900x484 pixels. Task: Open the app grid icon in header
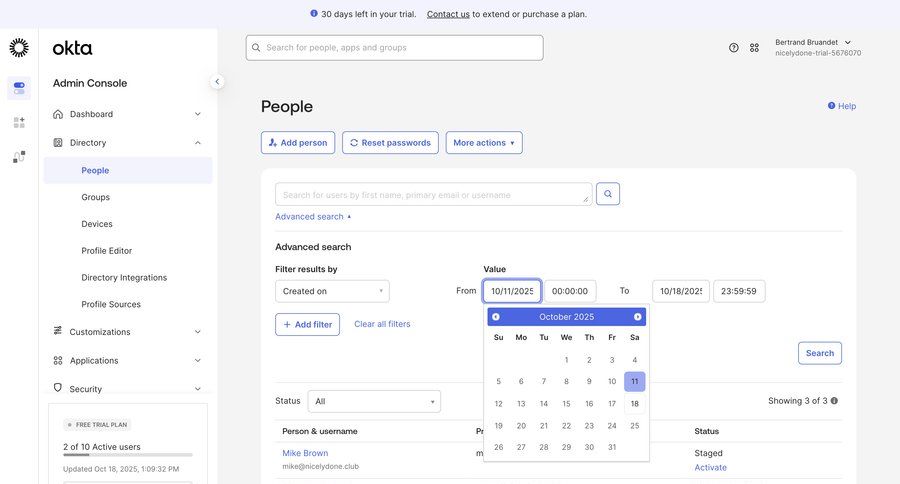(x=754, y=48)
